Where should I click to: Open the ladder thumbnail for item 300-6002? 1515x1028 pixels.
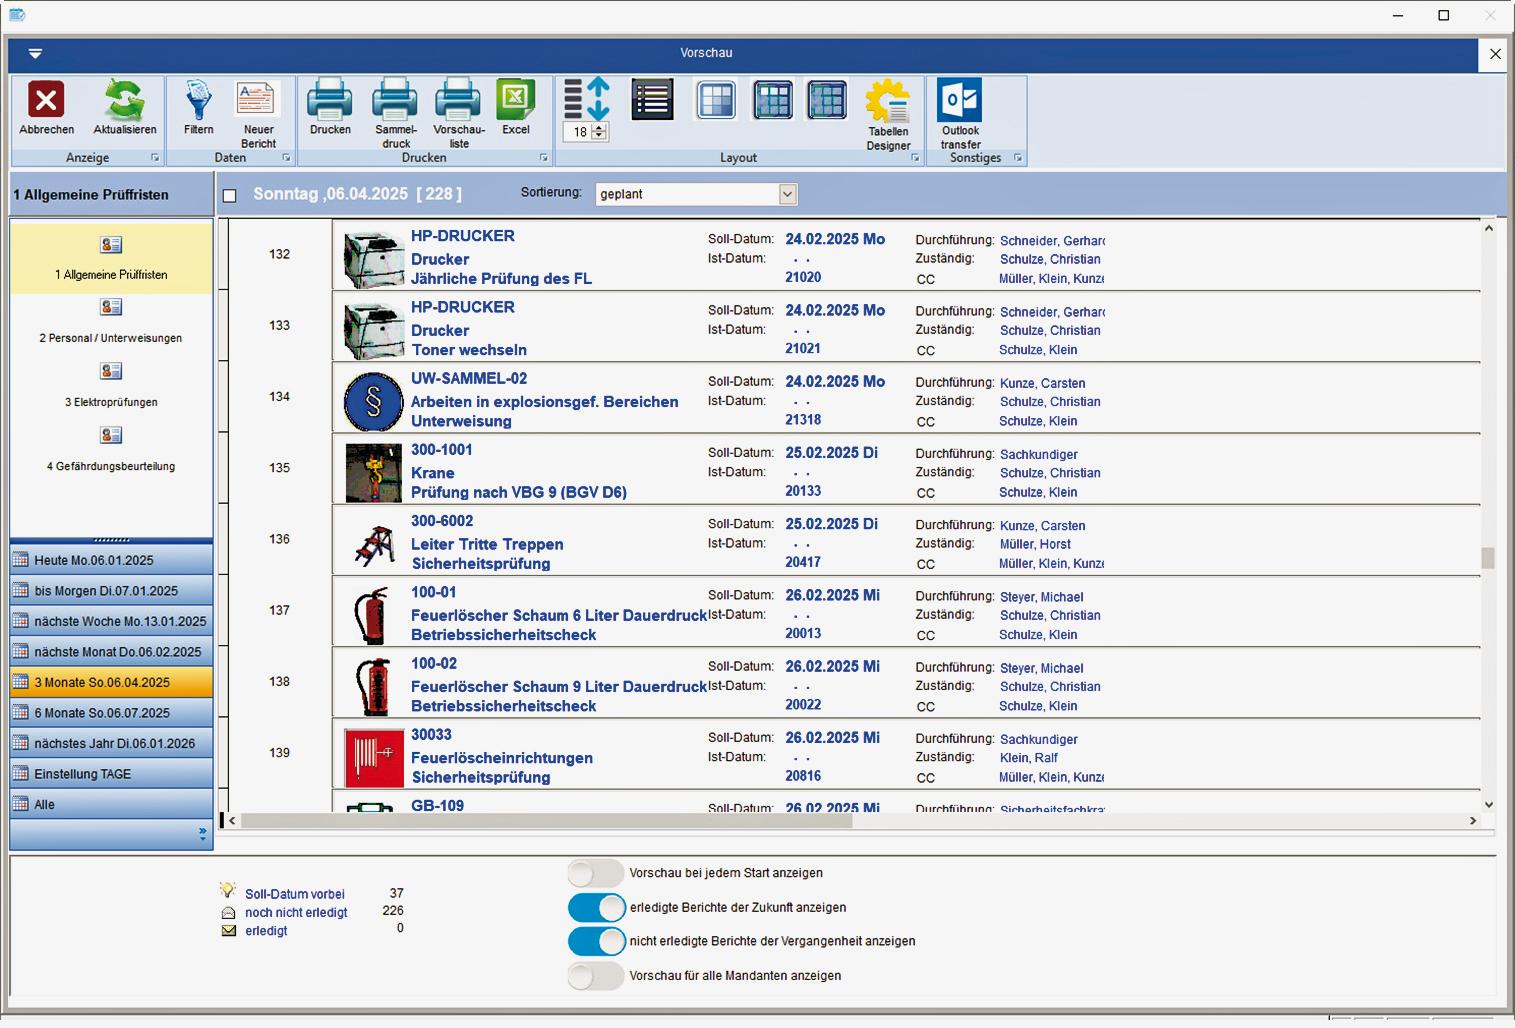(373, 544)
